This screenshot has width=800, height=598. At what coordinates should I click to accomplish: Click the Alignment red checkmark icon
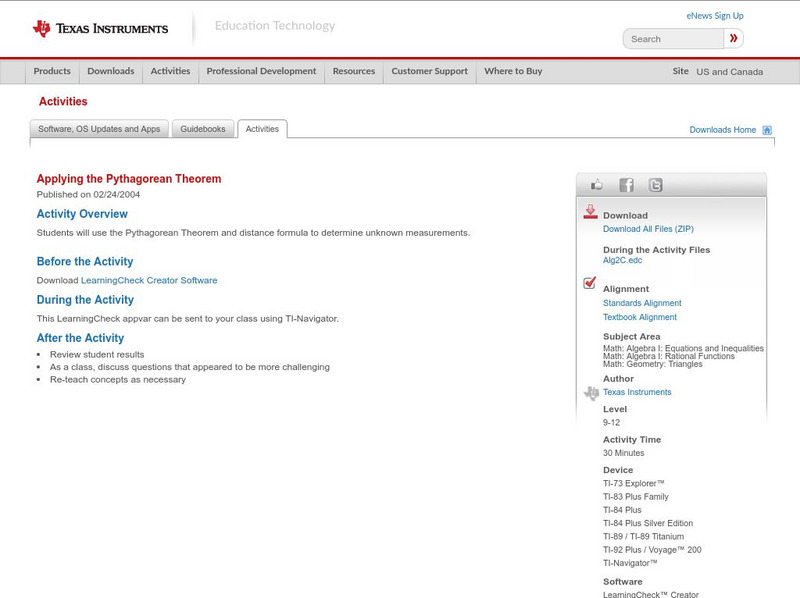tap(590, 282)
